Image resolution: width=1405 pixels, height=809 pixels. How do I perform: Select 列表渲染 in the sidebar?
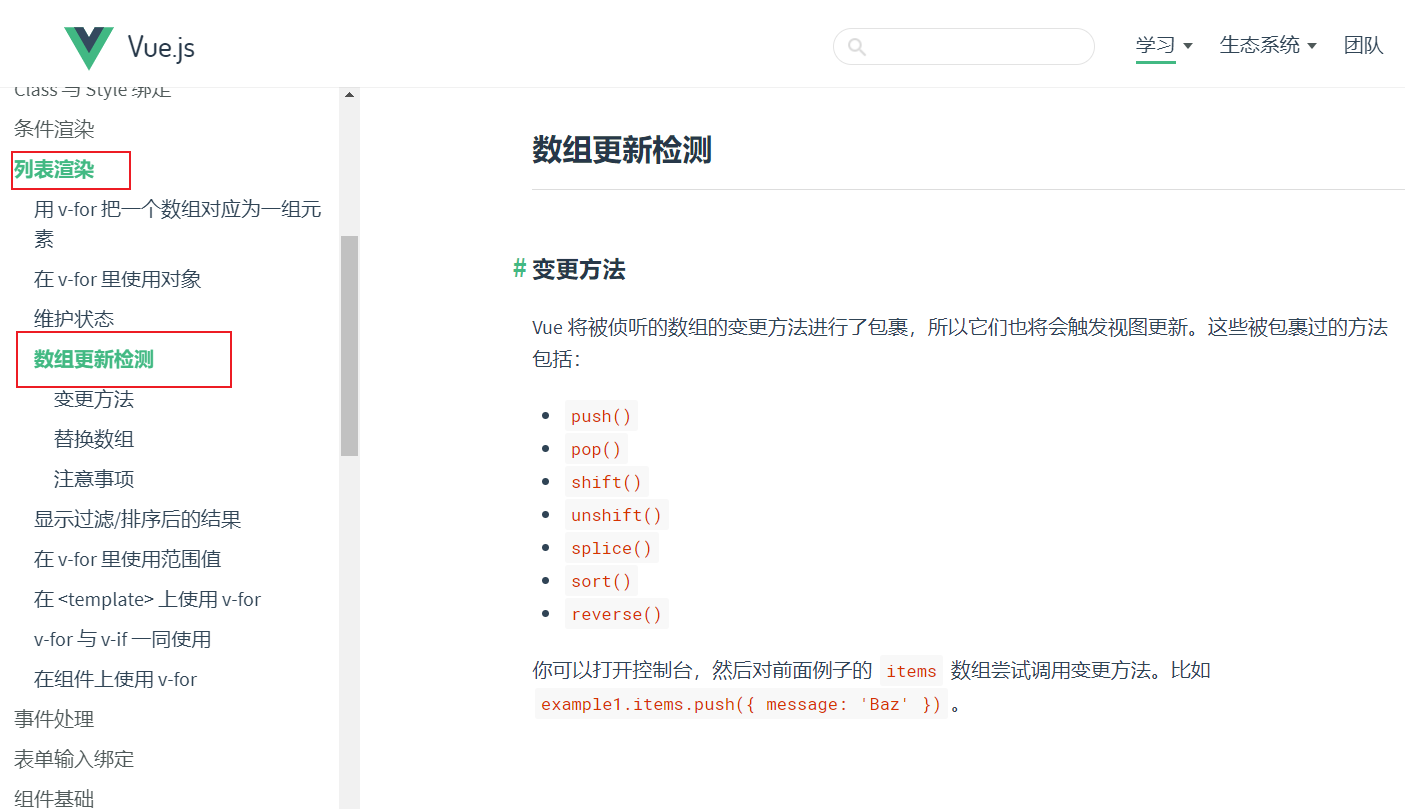tap(54, 169)
